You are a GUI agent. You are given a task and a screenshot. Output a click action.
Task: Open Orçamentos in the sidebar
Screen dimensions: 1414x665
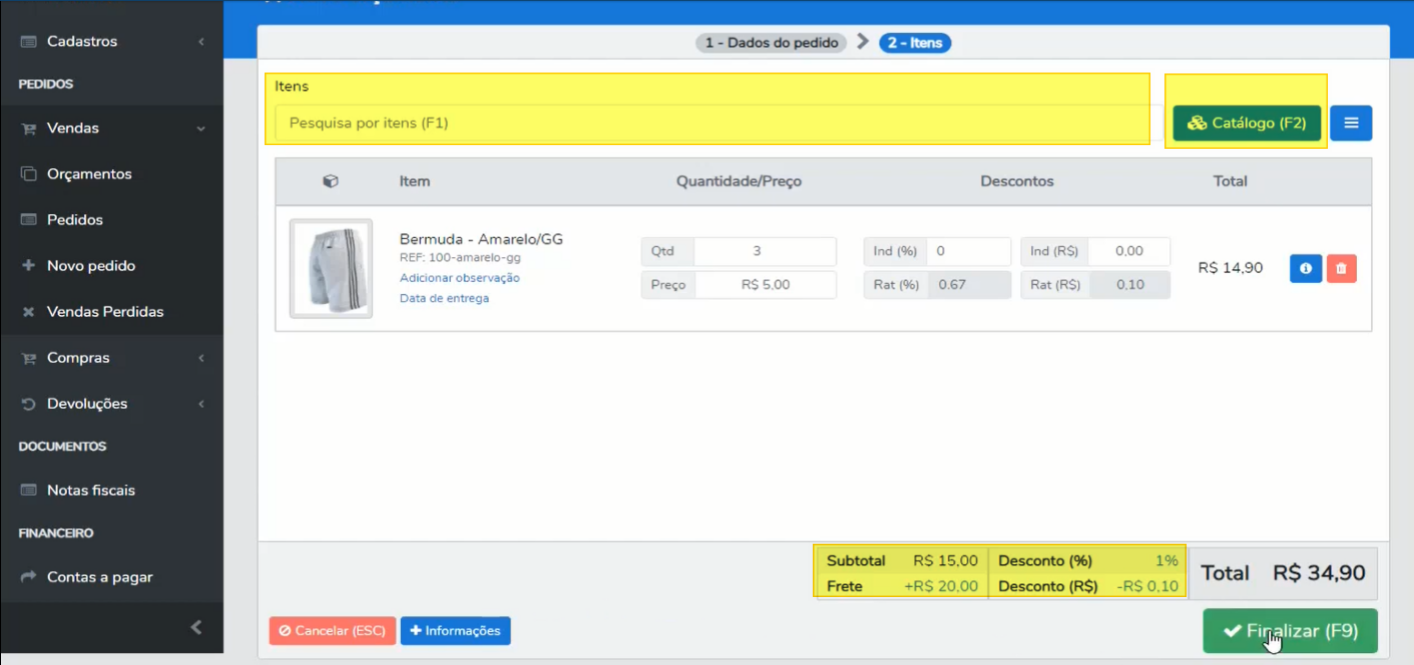point(89,174)
